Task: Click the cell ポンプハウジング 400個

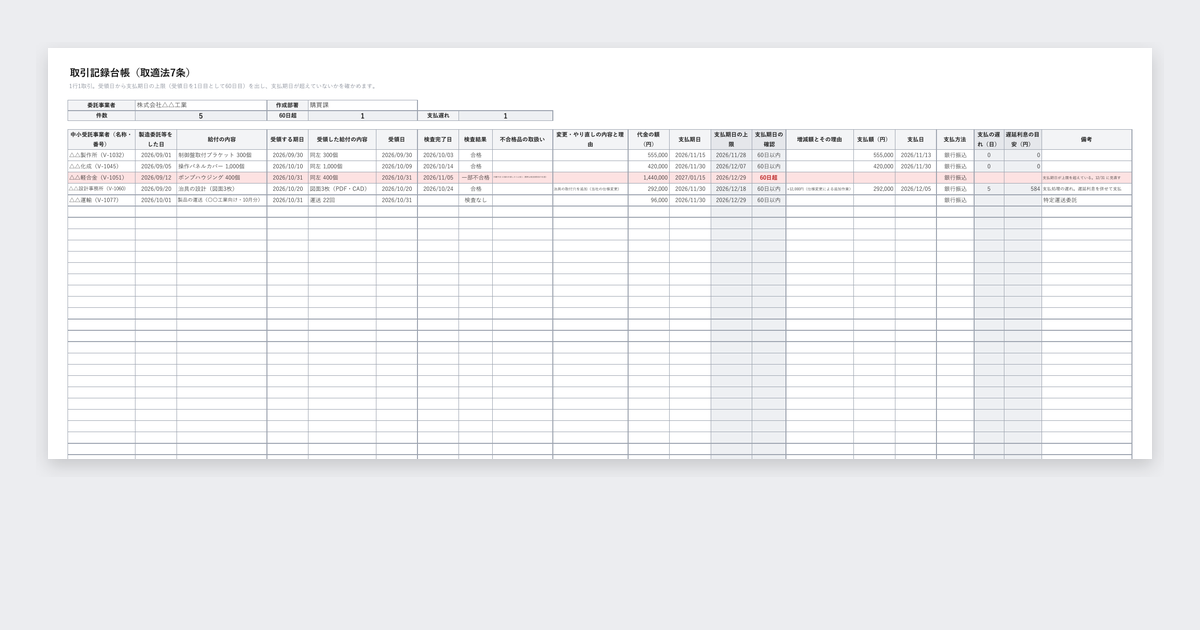Action: pyautogui.click(x=222, y=178)
